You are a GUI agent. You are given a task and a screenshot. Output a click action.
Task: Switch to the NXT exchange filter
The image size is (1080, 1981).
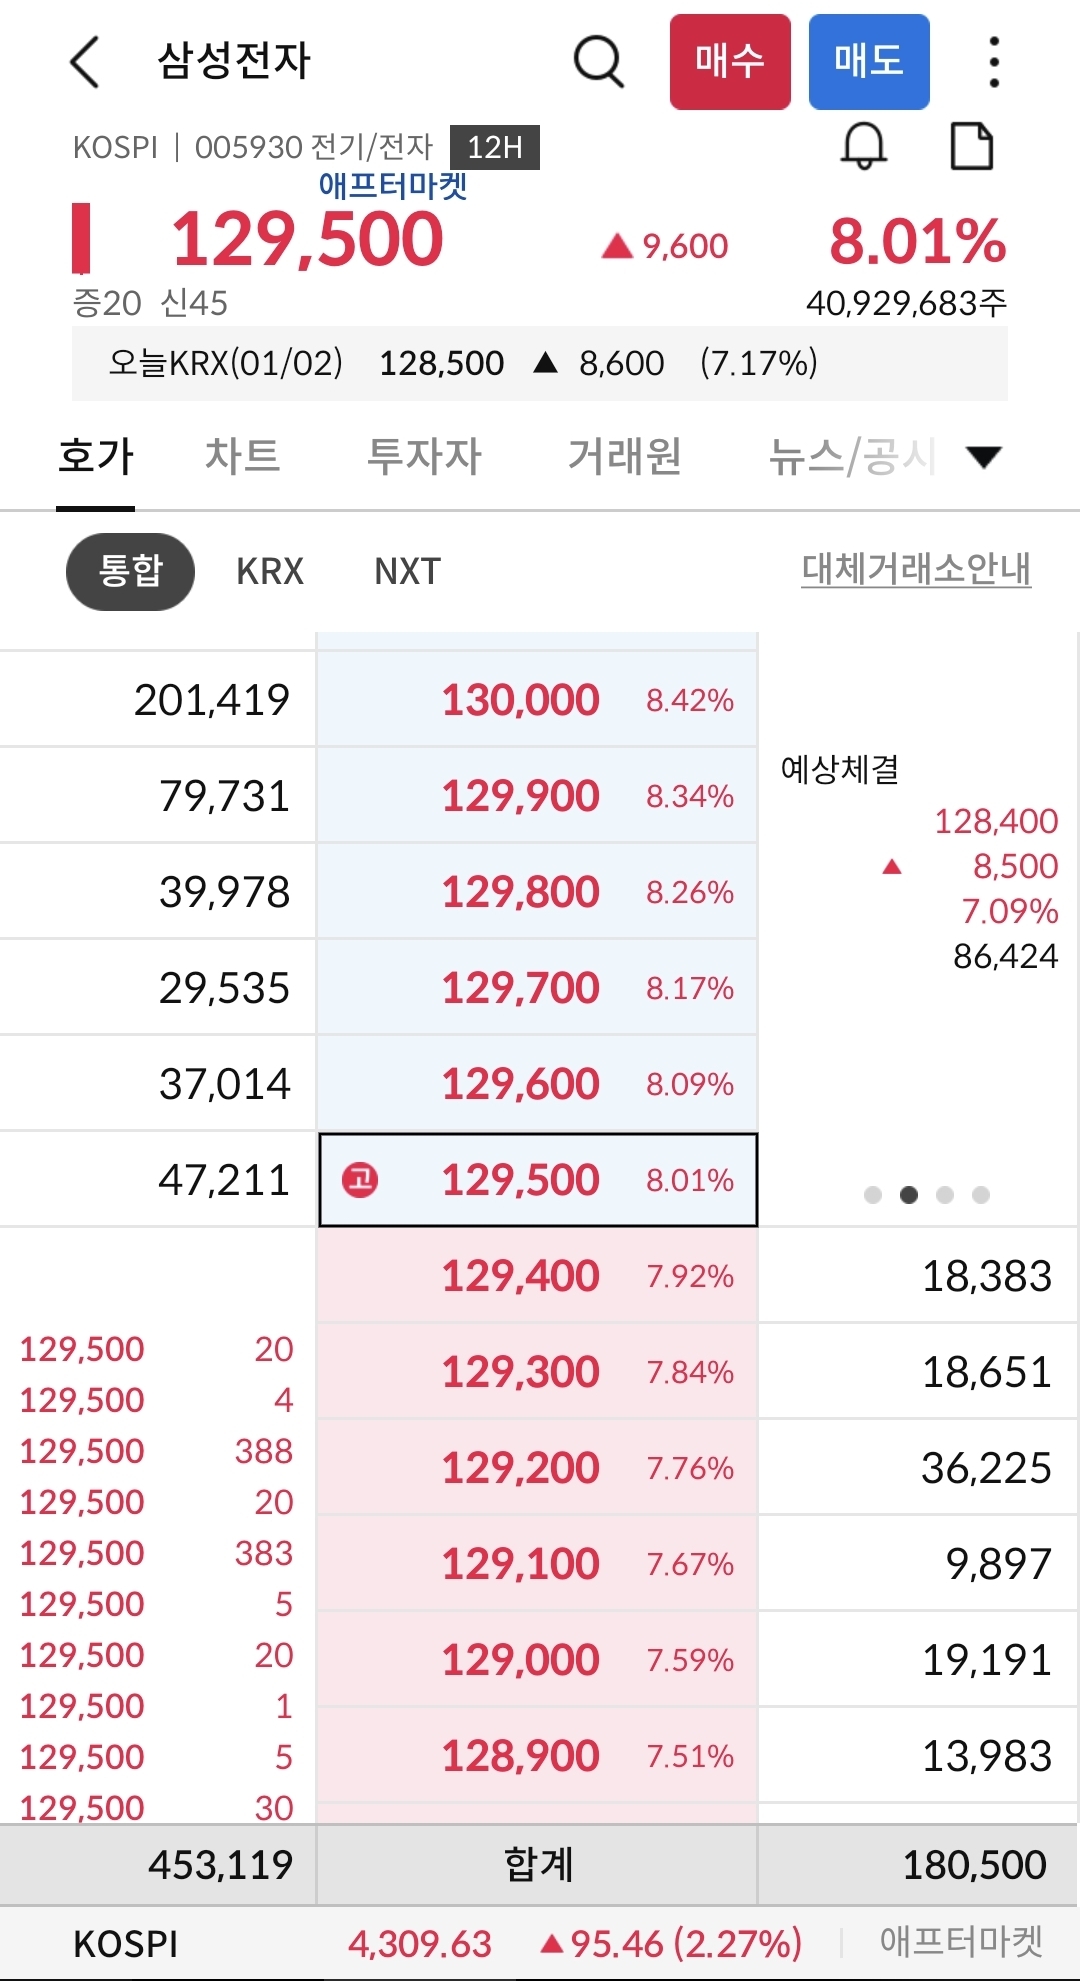click(x=407, y=571)
